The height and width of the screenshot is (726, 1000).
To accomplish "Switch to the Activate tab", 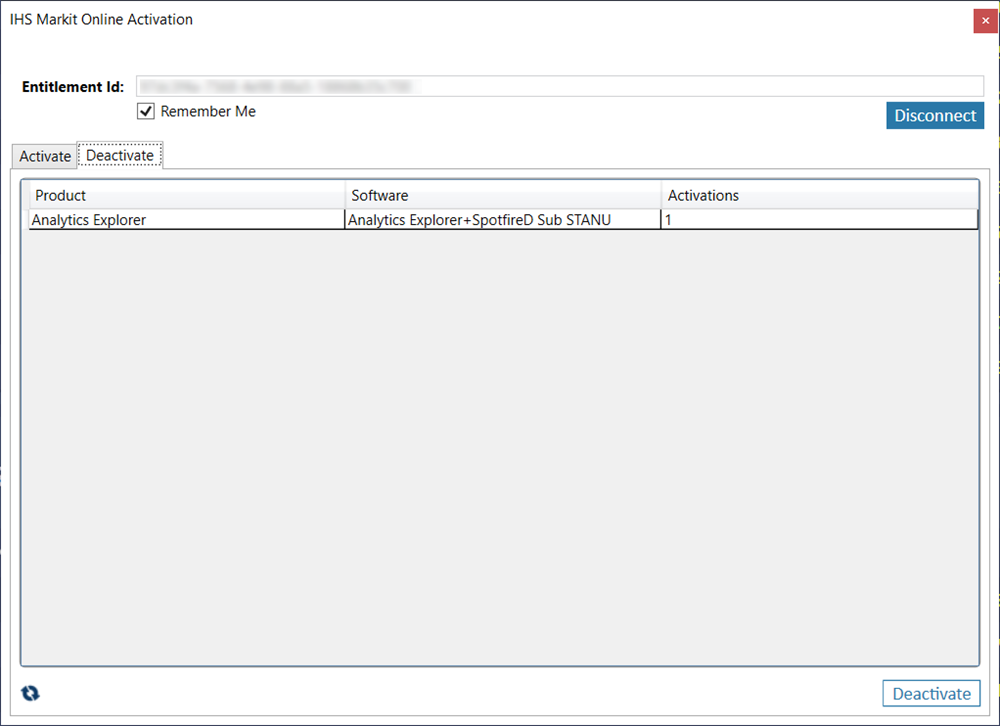I will click(45, 156).
